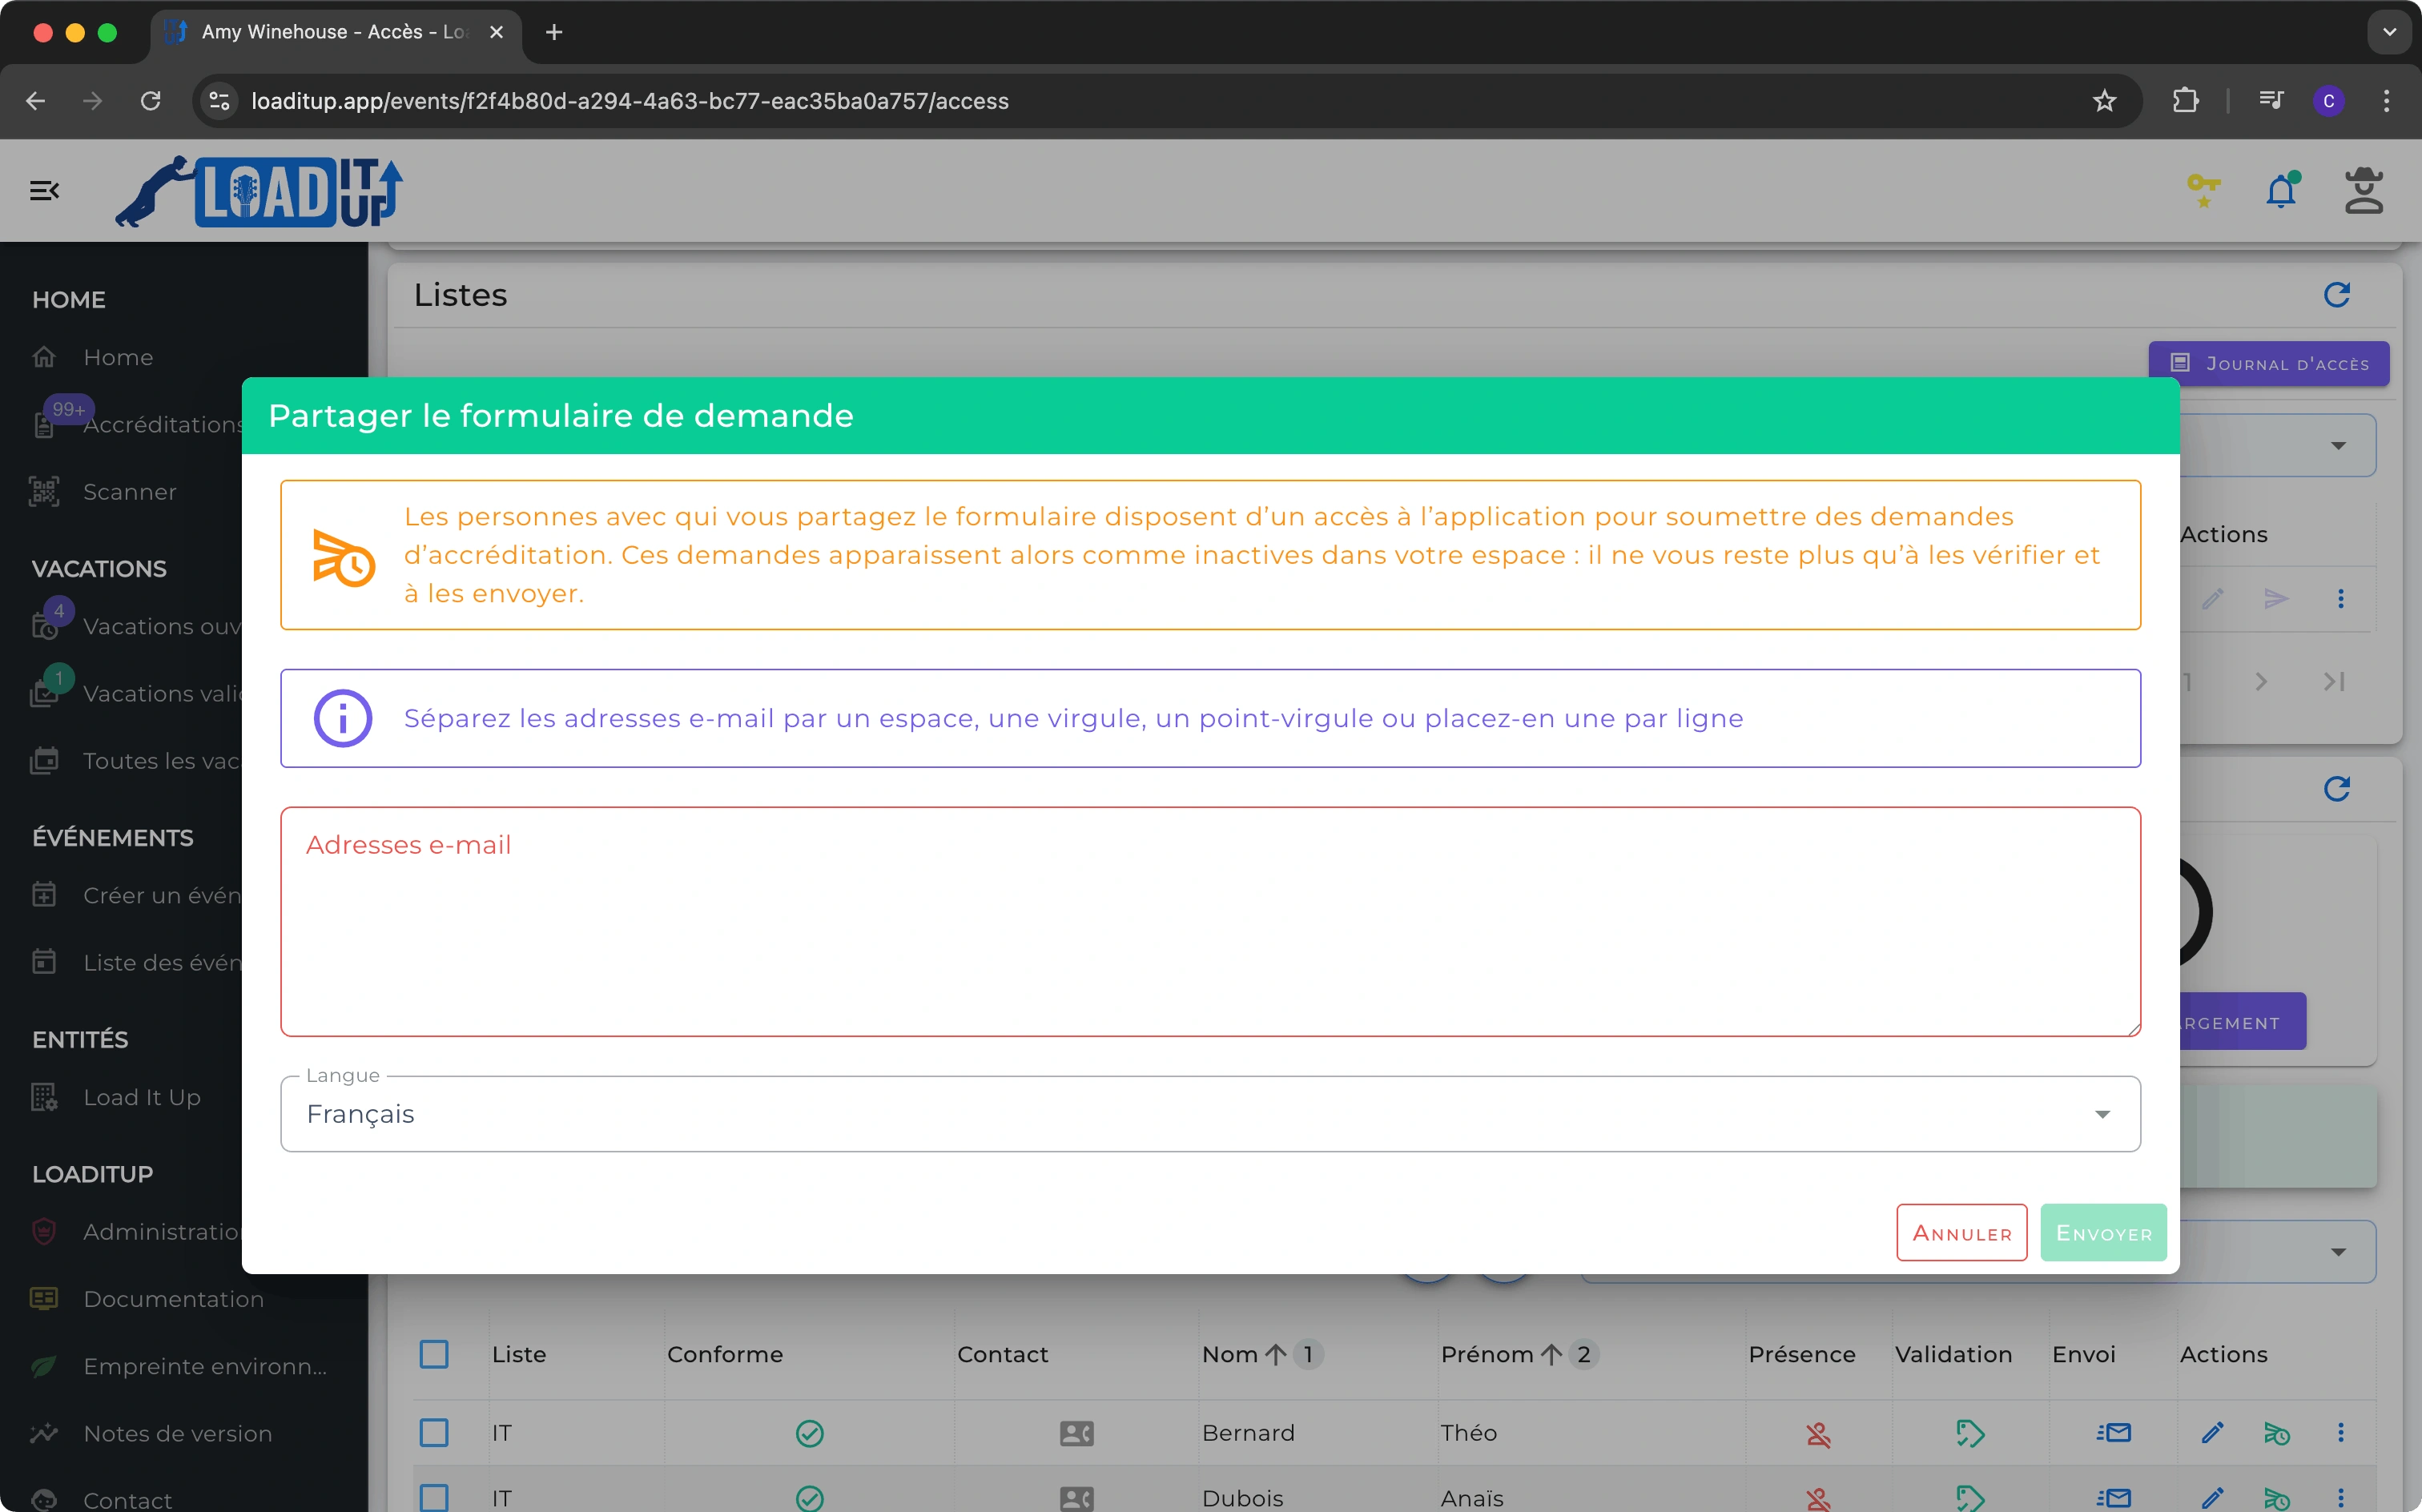2422x1512 pixels.
Task: Click presence icon in Bernard row
Action: tap(1818, 1434)
